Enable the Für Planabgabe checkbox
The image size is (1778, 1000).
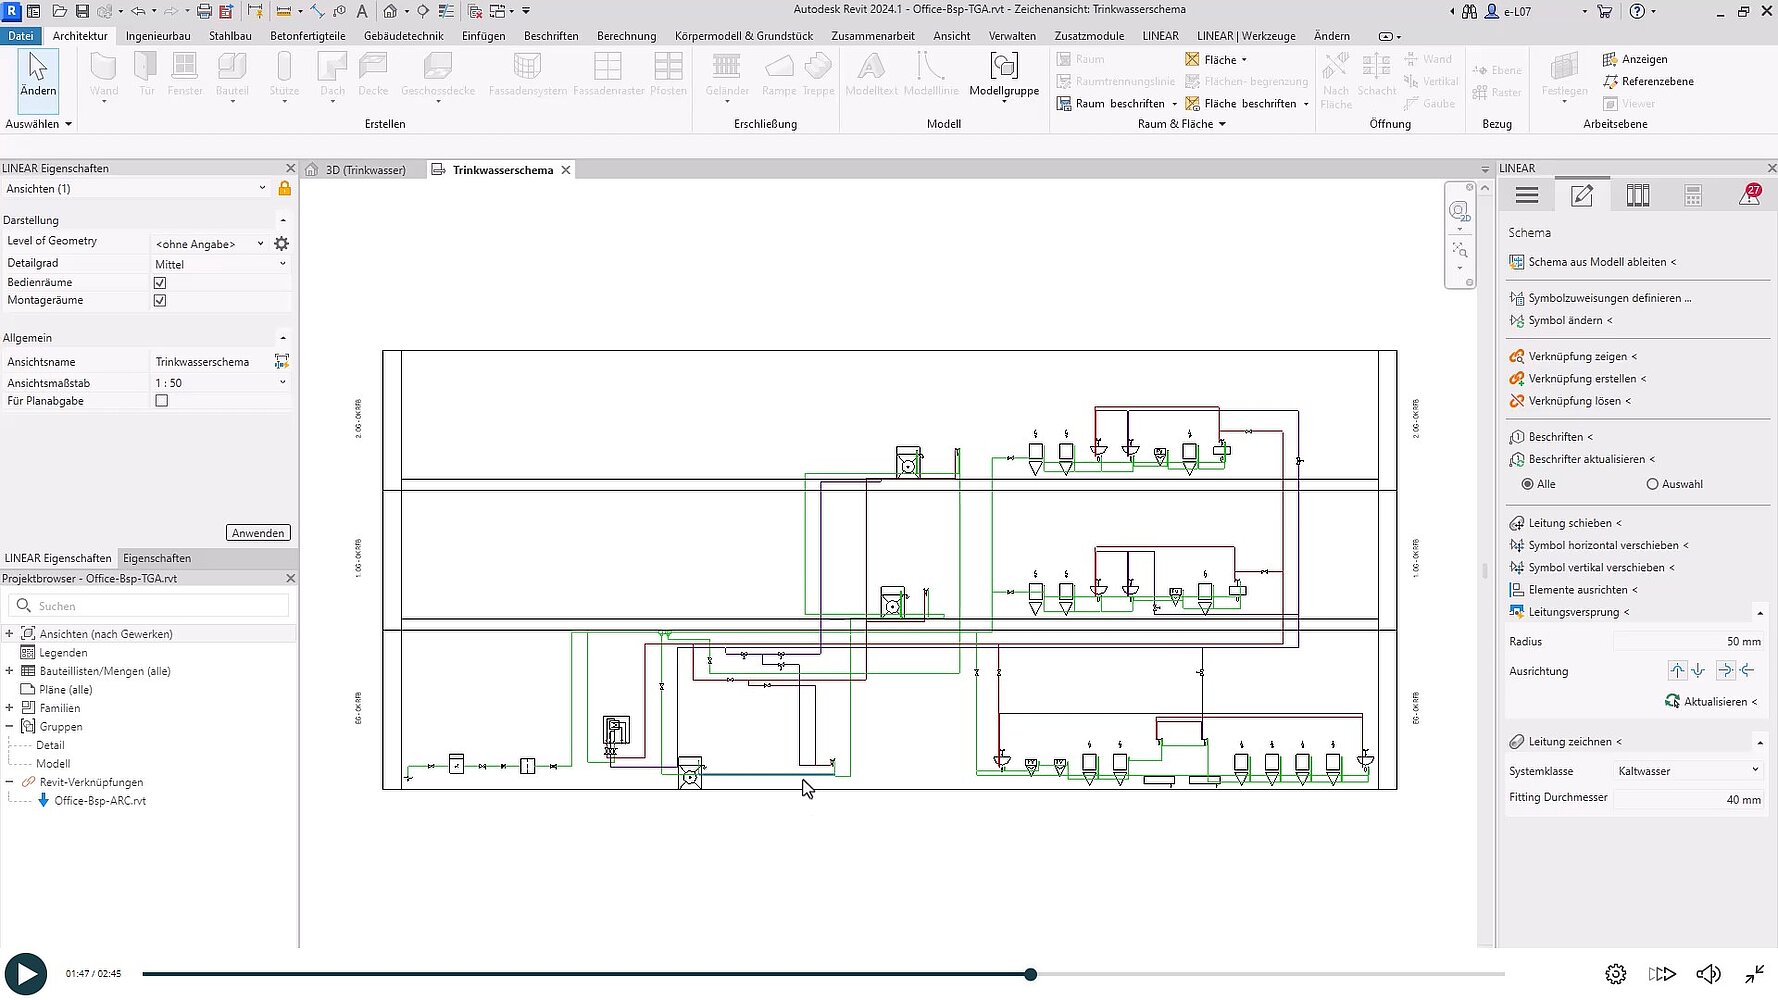click(162, 401)
